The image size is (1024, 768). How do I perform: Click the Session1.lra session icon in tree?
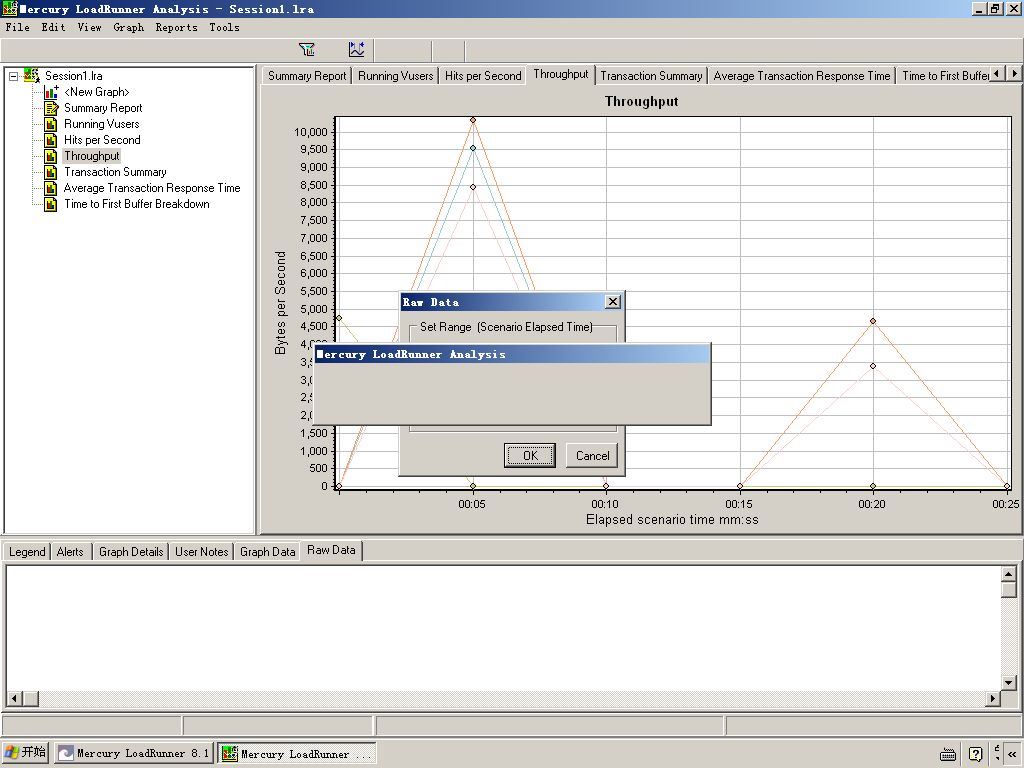coord(31,75)
